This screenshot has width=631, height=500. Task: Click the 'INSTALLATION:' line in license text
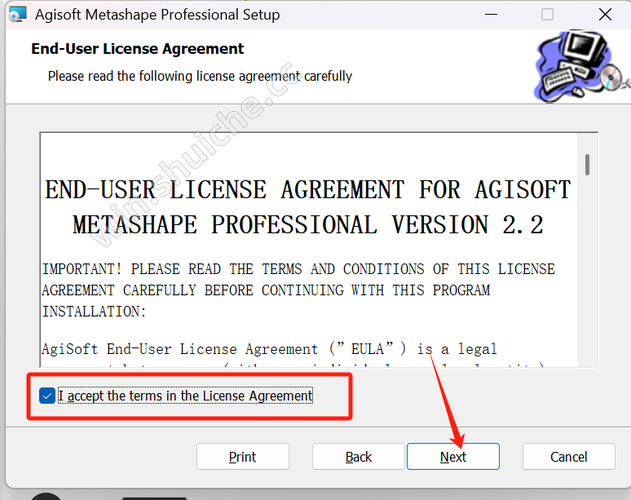pyautogui.click(x=94, y=312)
